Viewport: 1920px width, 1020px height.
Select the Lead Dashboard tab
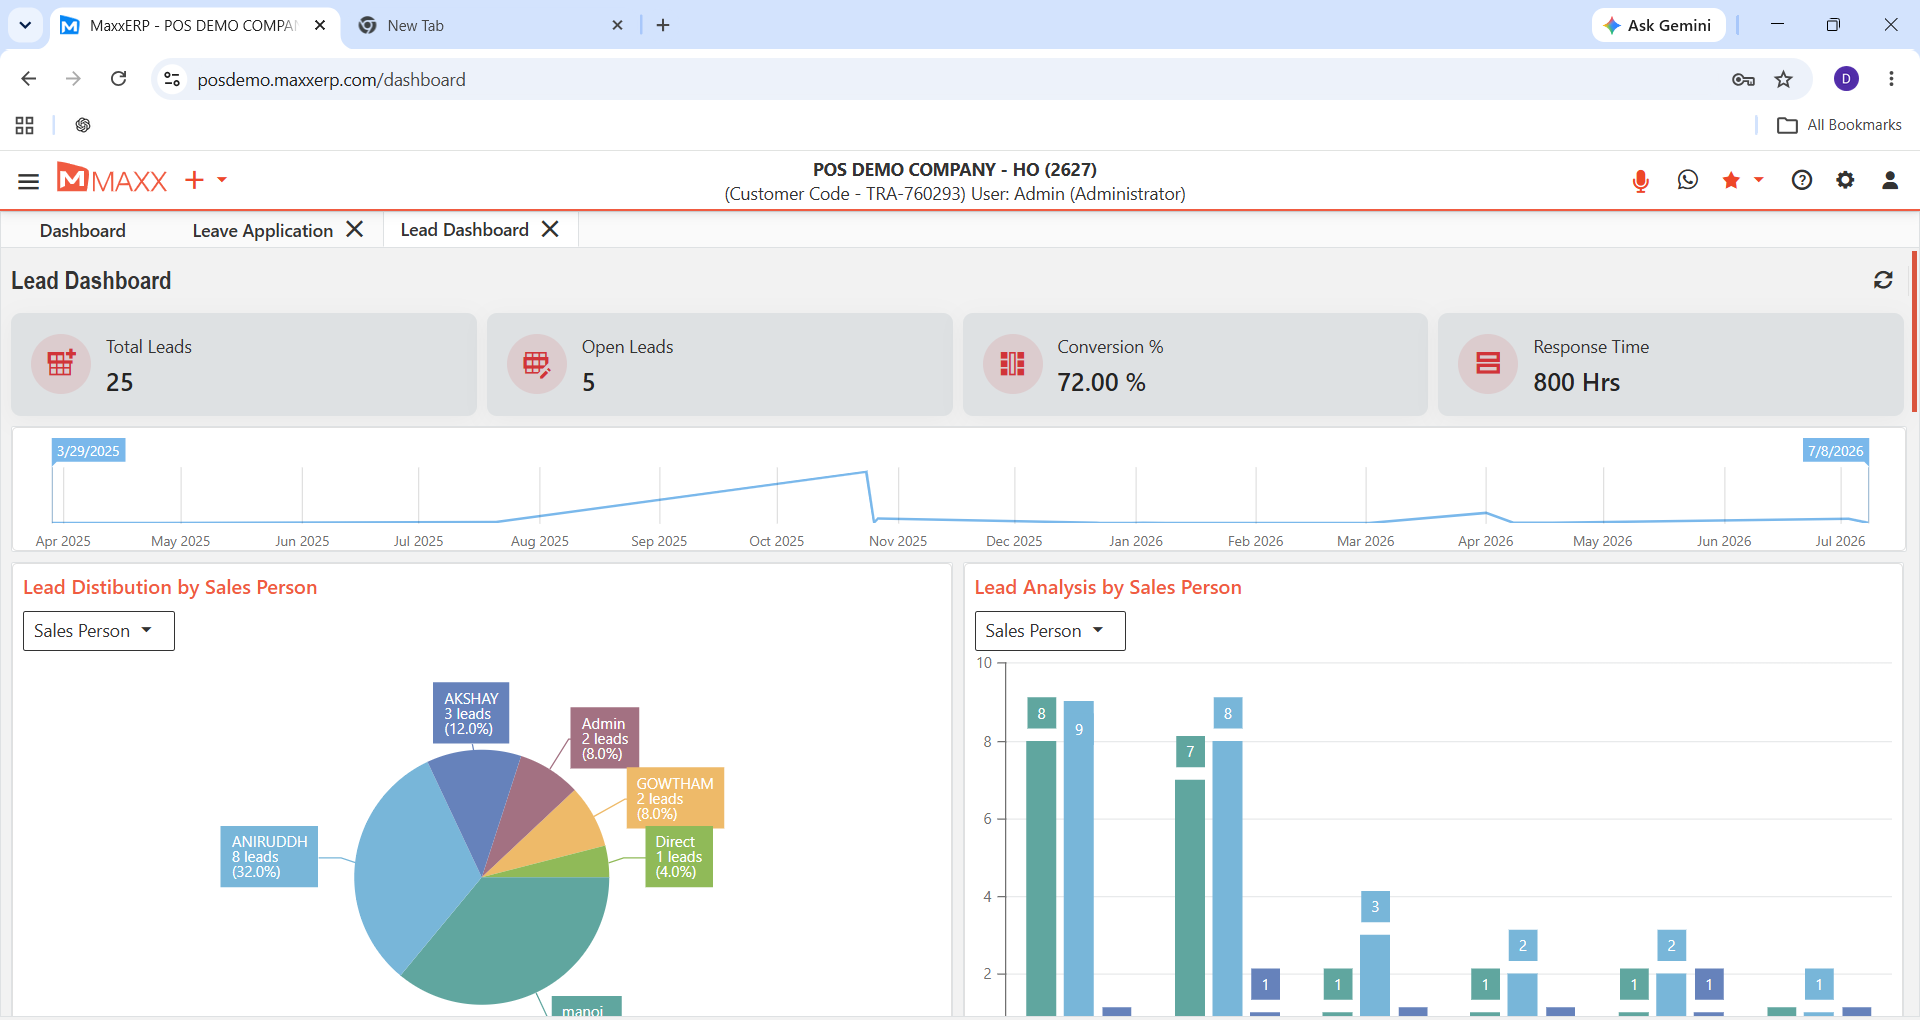(x=465, y=230)
